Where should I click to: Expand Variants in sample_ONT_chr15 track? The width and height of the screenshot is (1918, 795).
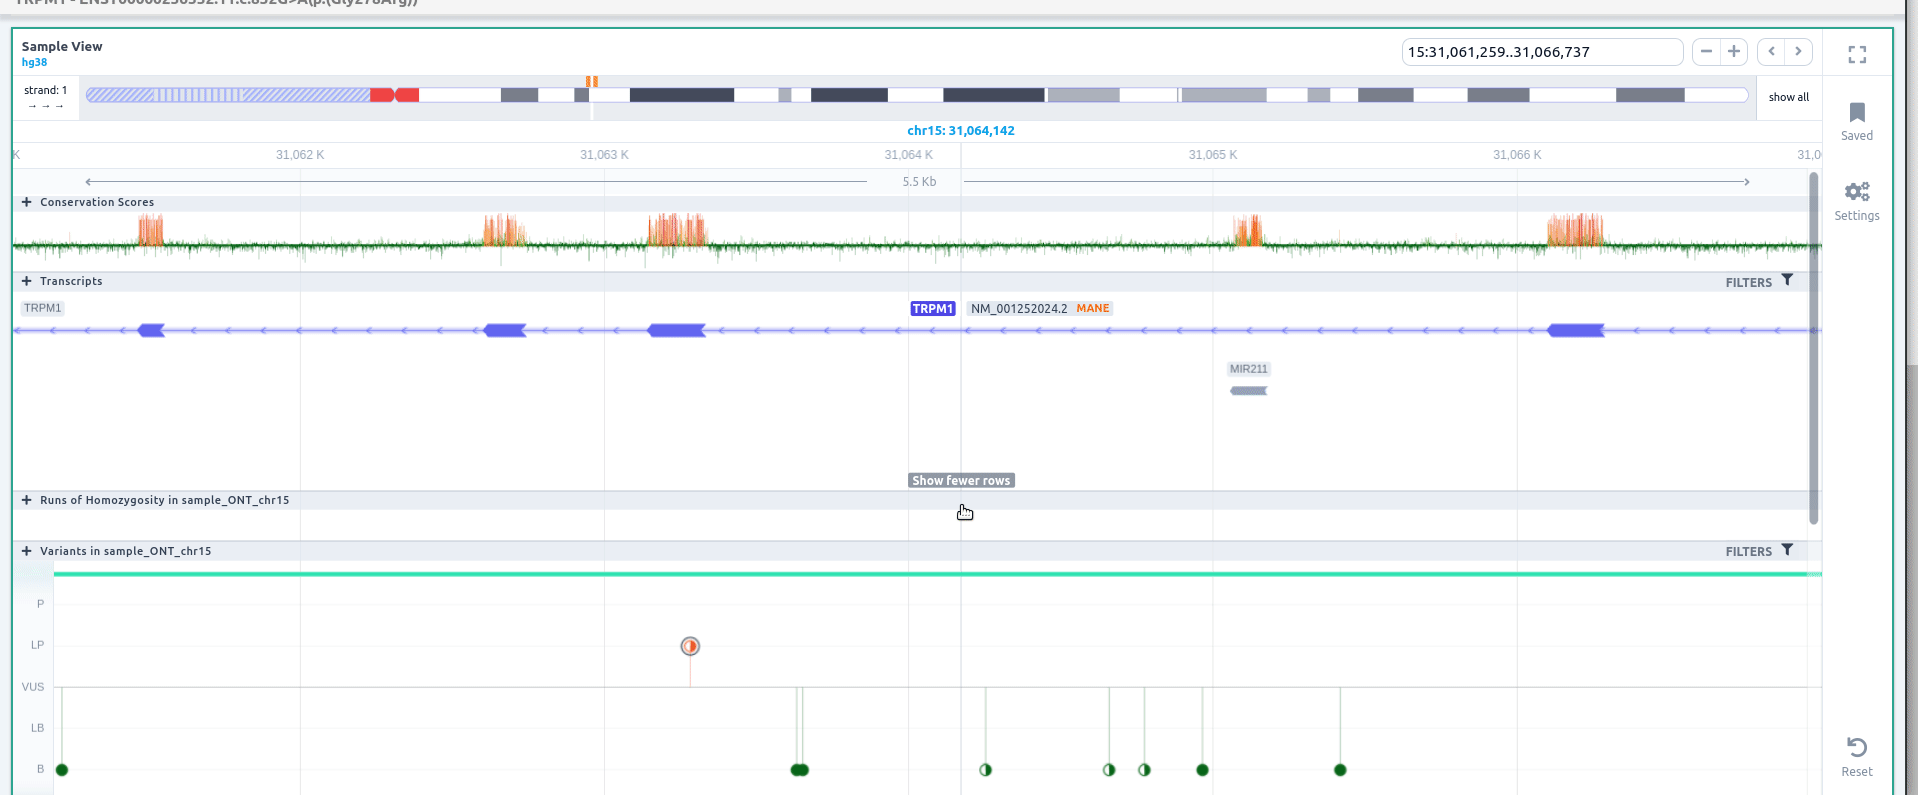point(27,551)
